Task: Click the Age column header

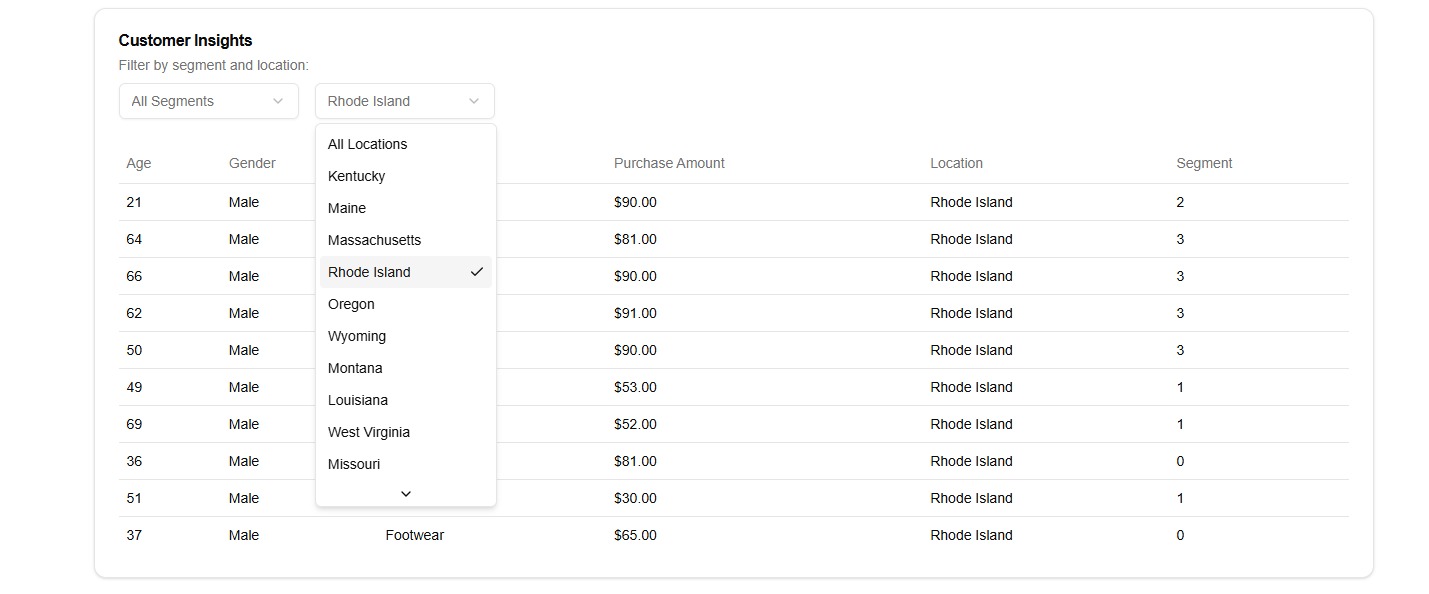Action: tap(139, 163)
